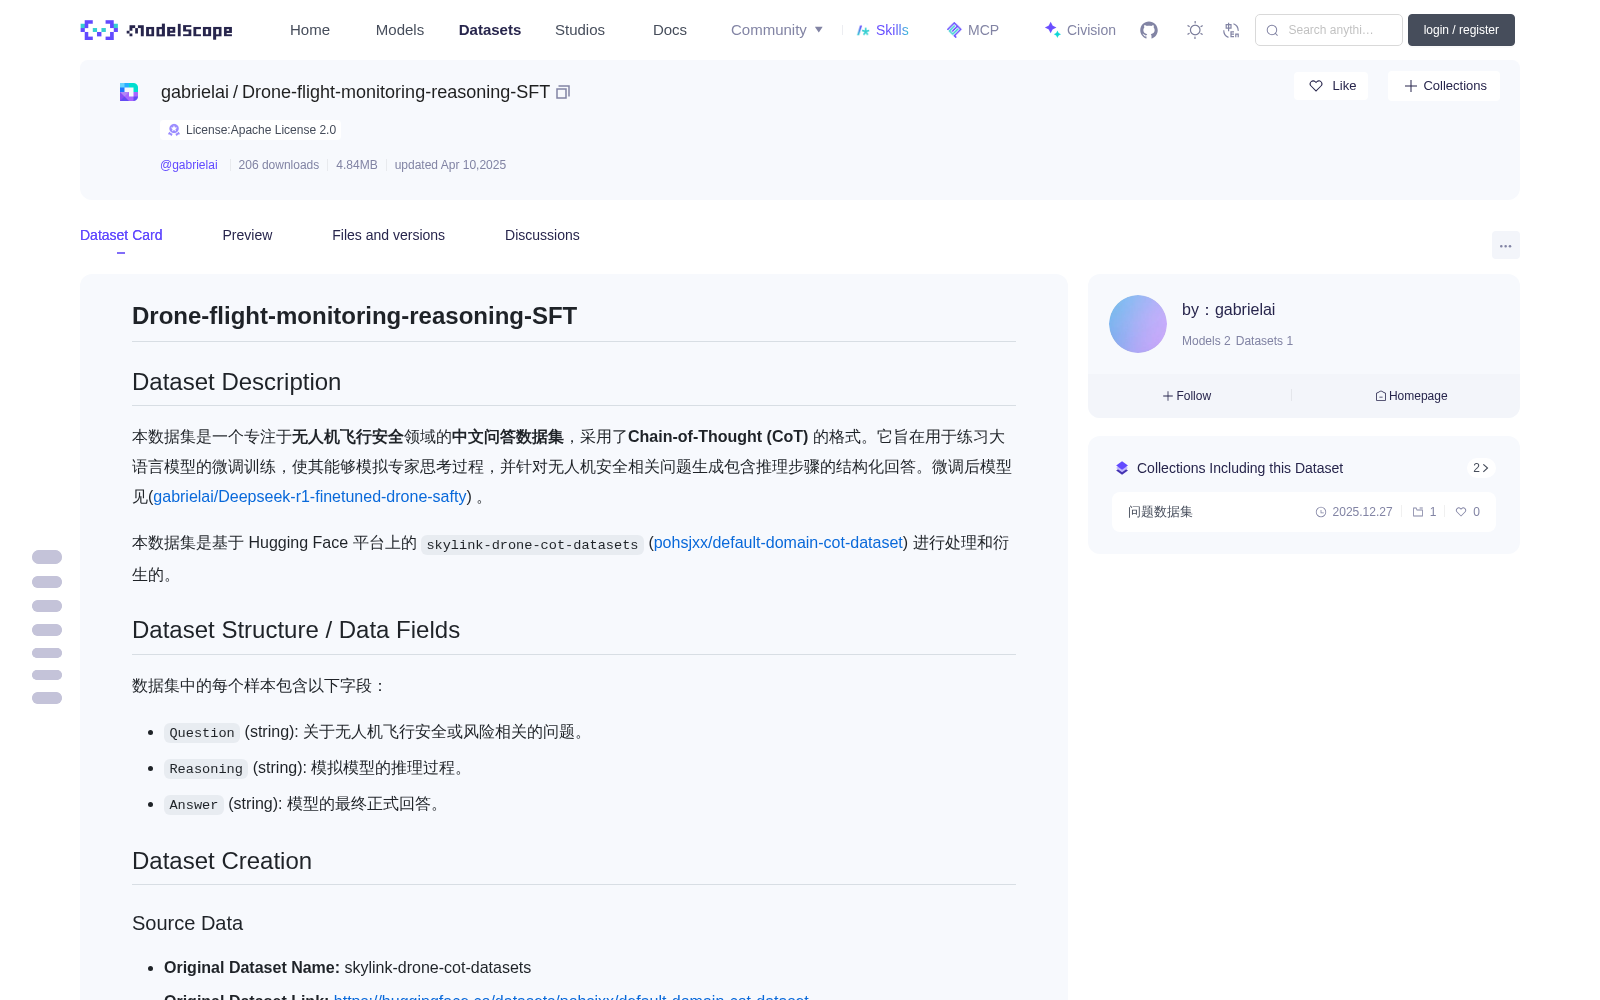Click the Answer field code label
The height and width of the screenshot is (1000, 1600).
point(194,805)
